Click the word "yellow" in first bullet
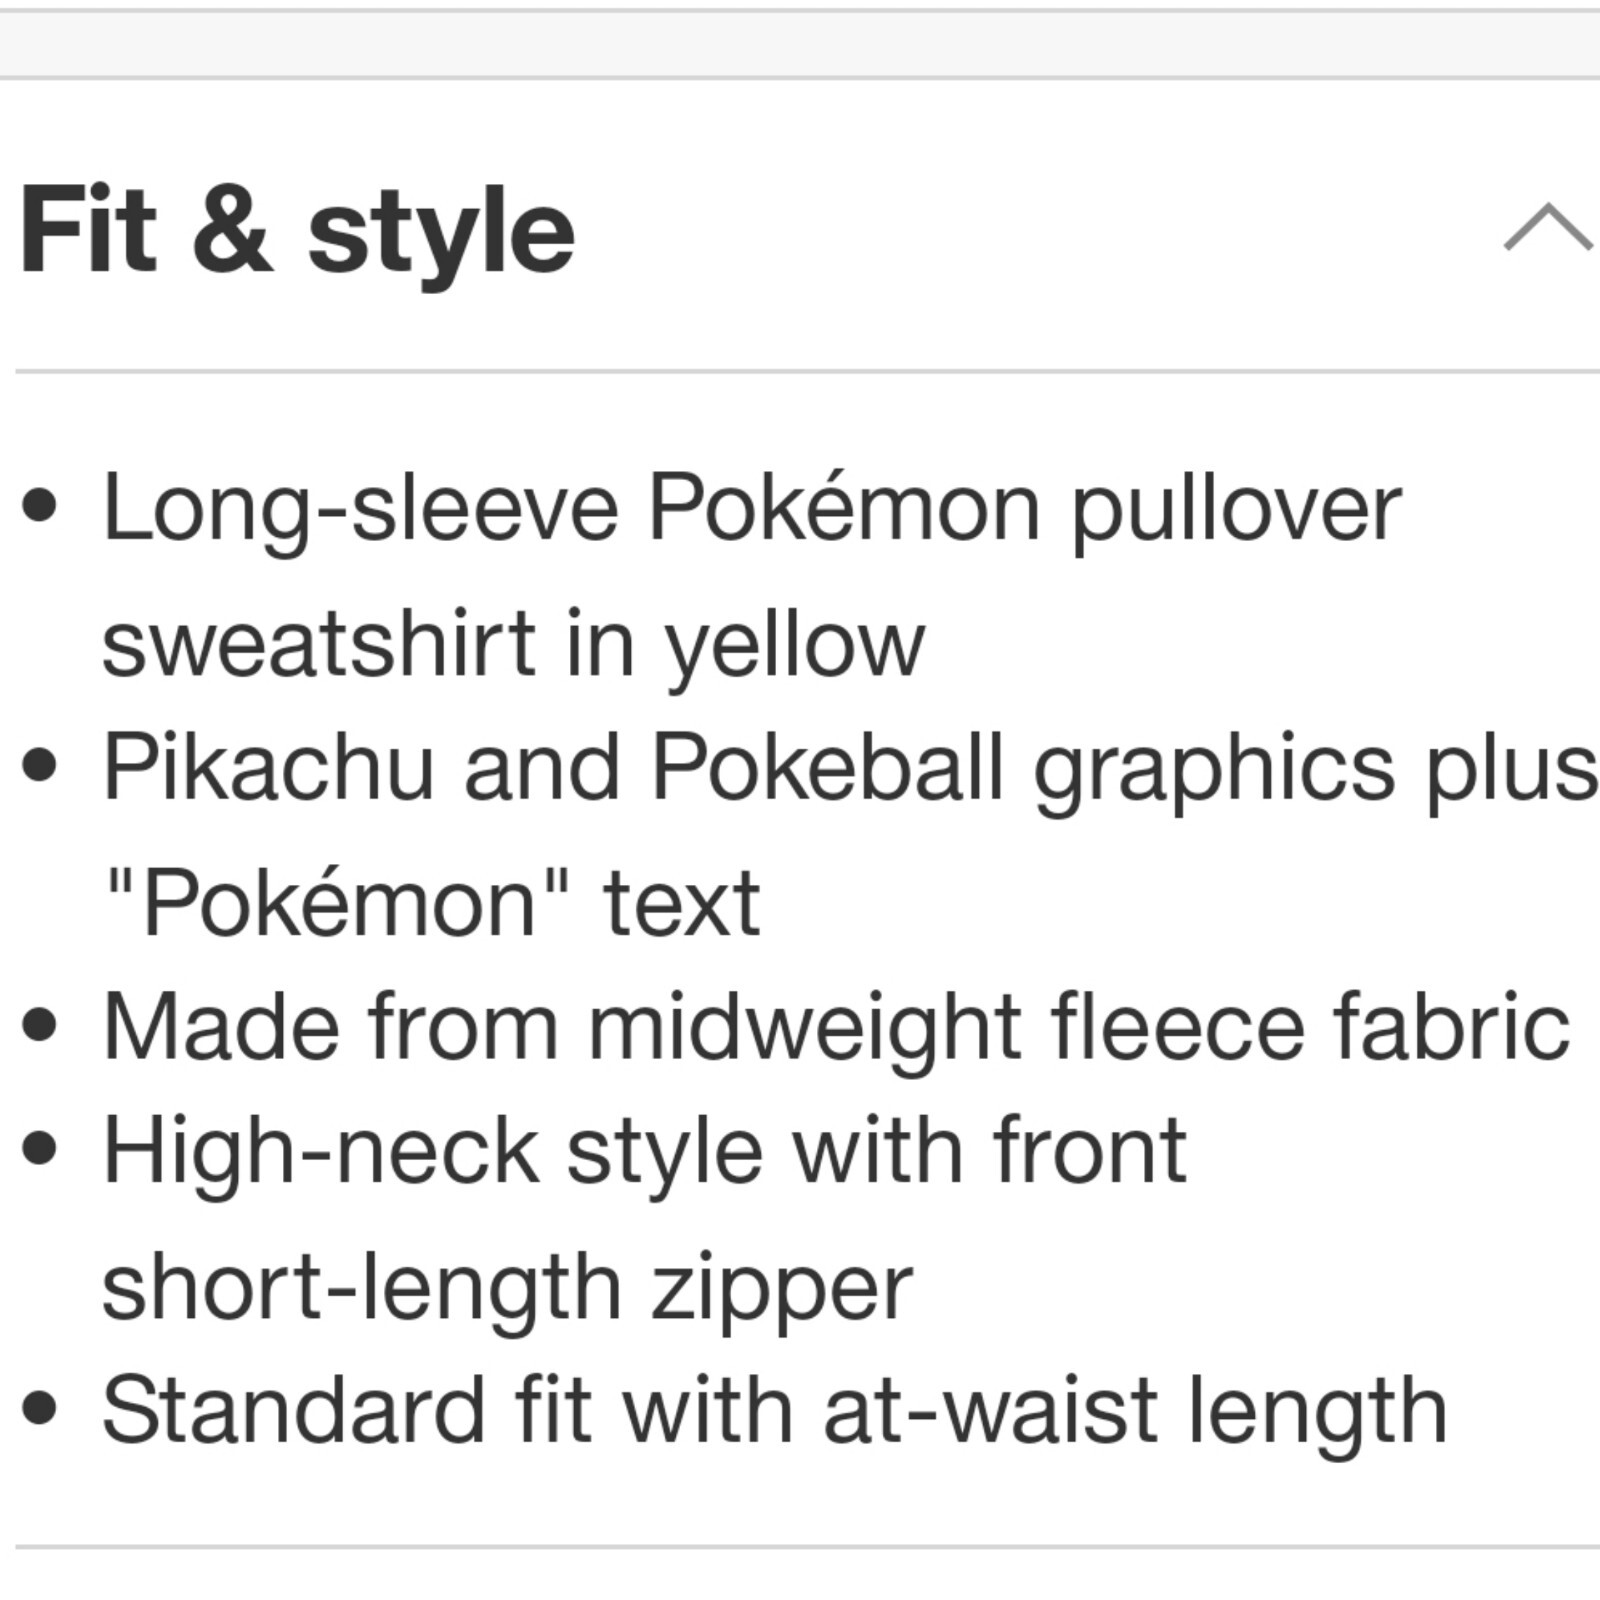The image size is (1600, 1600). pos(795,646)
